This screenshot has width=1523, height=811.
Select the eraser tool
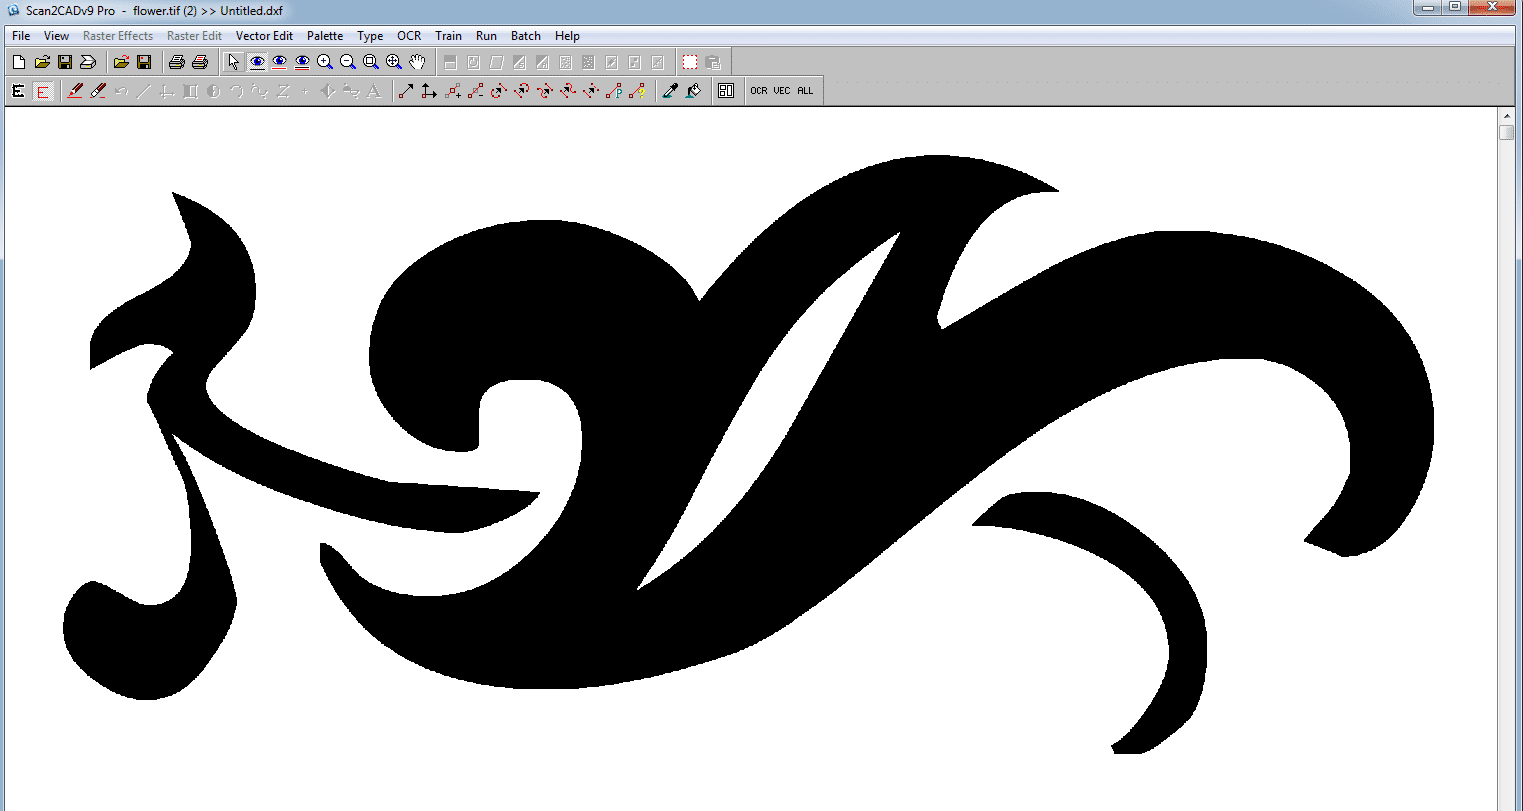(96, 90)
